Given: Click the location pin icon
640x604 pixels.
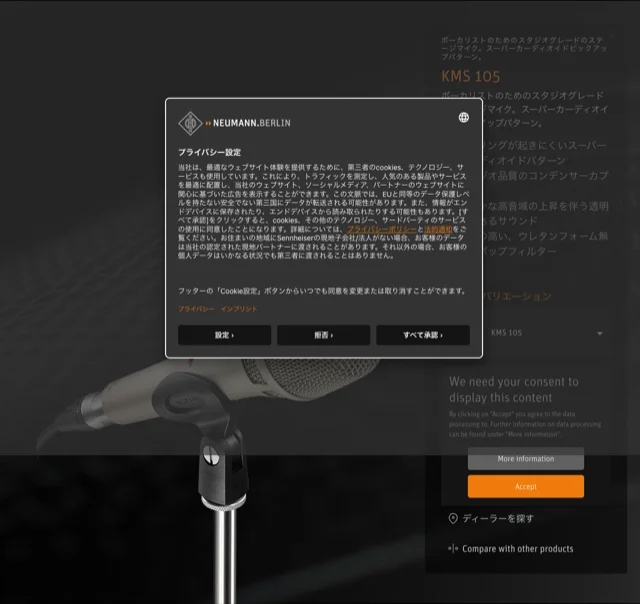Looking at the screenshot, I should coord(453,519).
